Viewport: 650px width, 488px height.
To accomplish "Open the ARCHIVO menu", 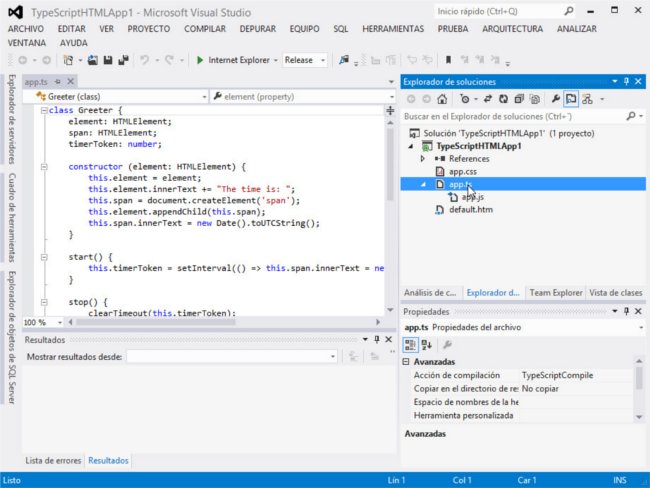I will (x=26, y=29).
